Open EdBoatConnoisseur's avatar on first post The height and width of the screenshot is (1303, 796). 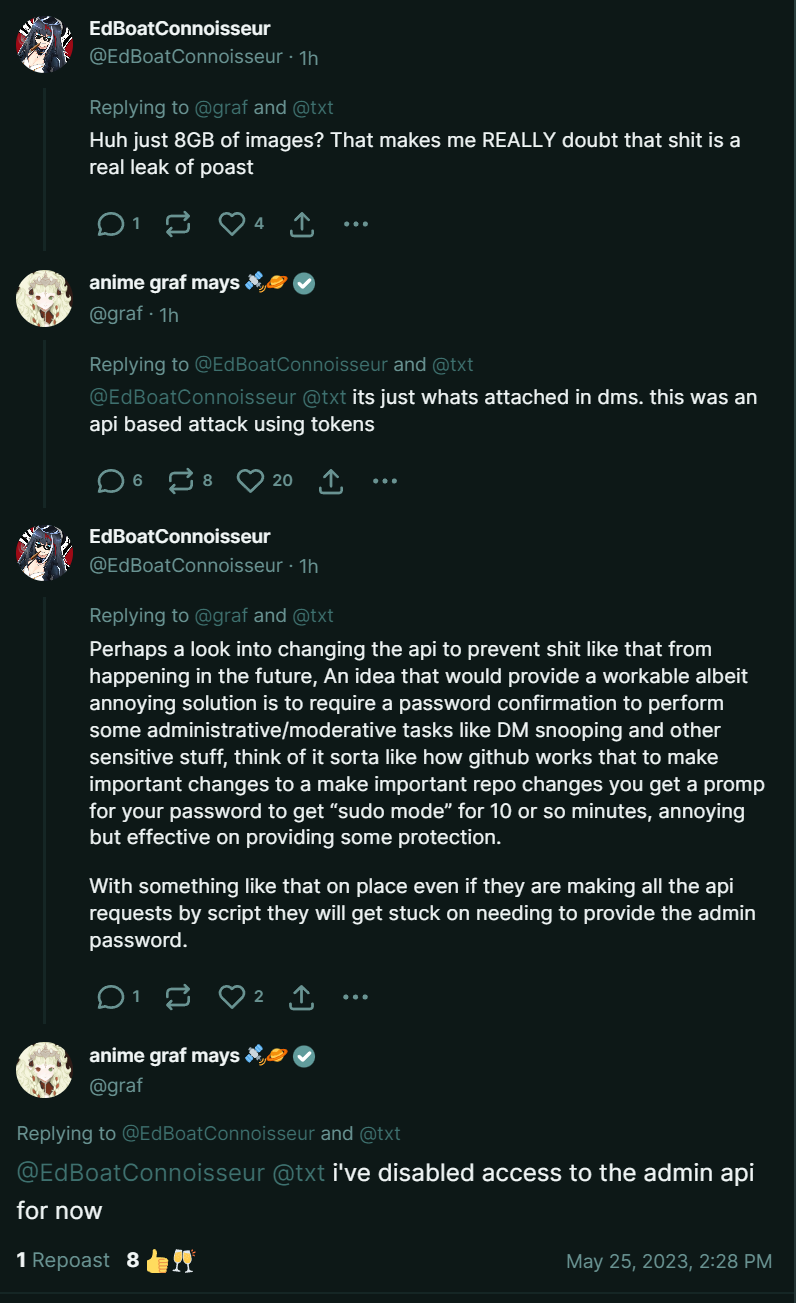click(45, 45)
